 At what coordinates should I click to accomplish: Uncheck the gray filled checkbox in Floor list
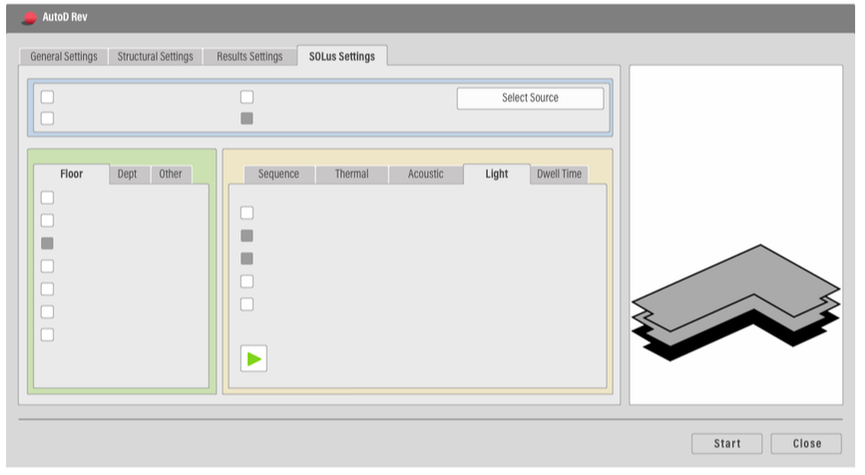[47, 243]
